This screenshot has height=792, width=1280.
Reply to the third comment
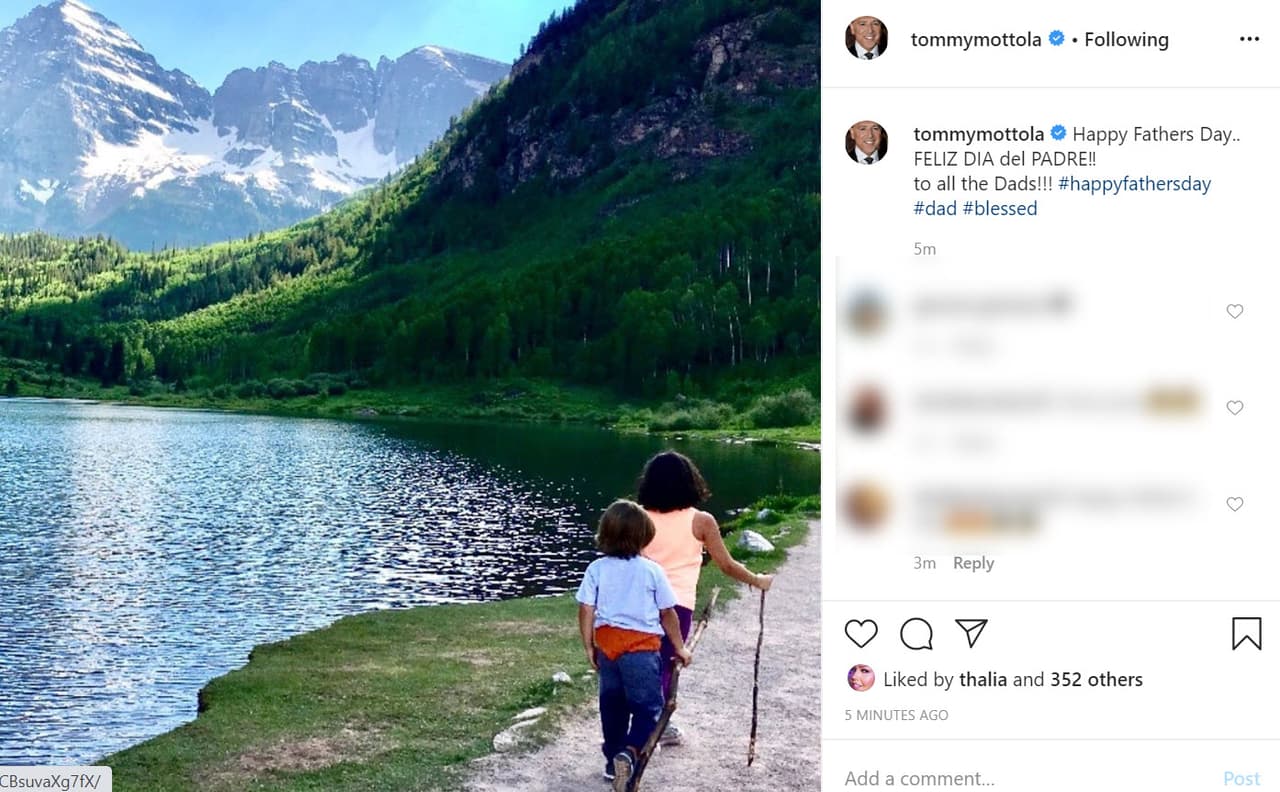point(973,563)
